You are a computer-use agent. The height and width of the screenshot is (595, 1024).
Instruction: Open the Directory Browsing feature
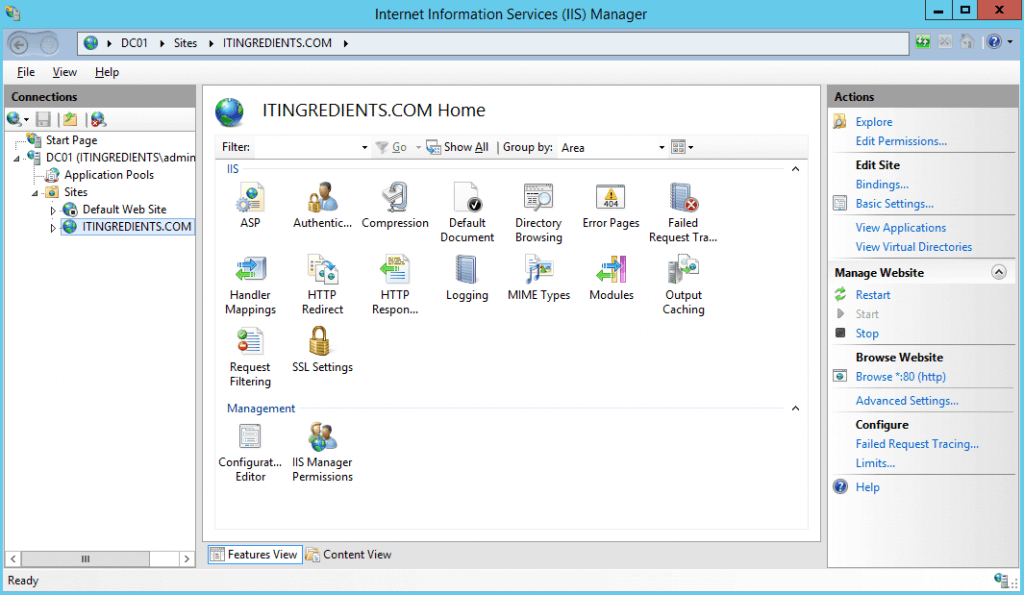coord(539,213)
